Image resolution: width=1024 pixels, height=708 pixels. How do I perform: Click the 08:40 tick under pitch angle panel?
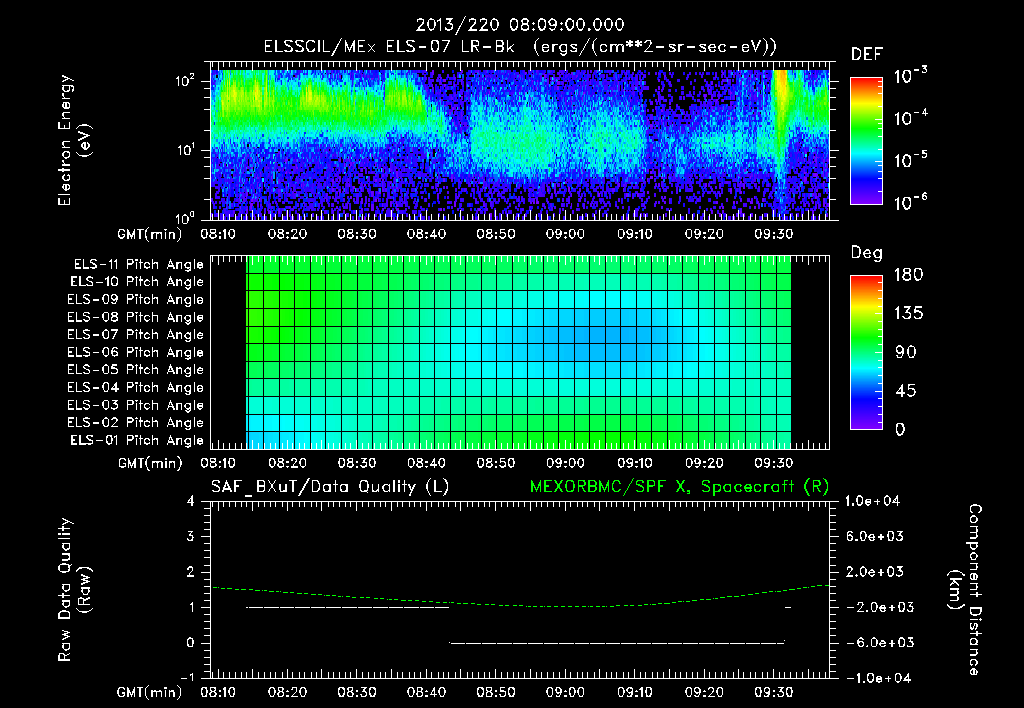pyautogui.click(x=426, y=463)
